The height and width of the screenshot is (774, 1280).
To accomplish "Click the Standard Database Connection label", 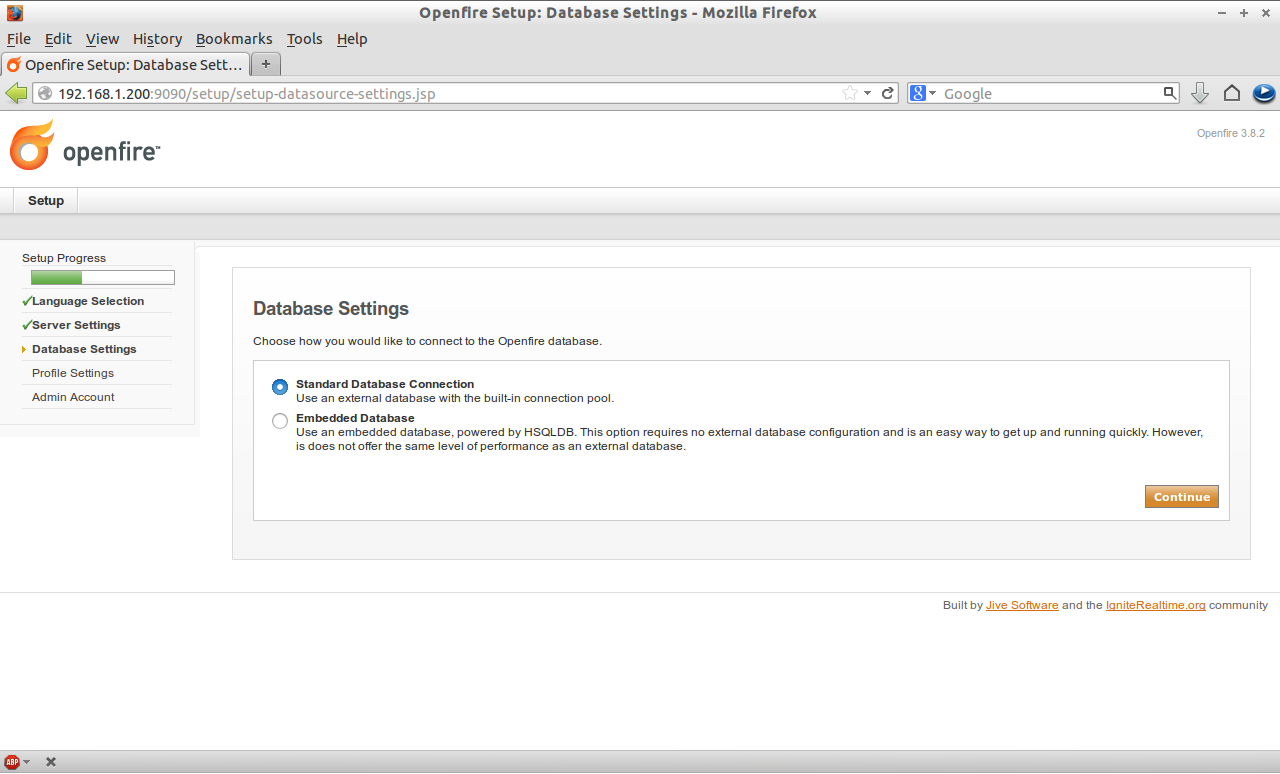I will point(385,384).
